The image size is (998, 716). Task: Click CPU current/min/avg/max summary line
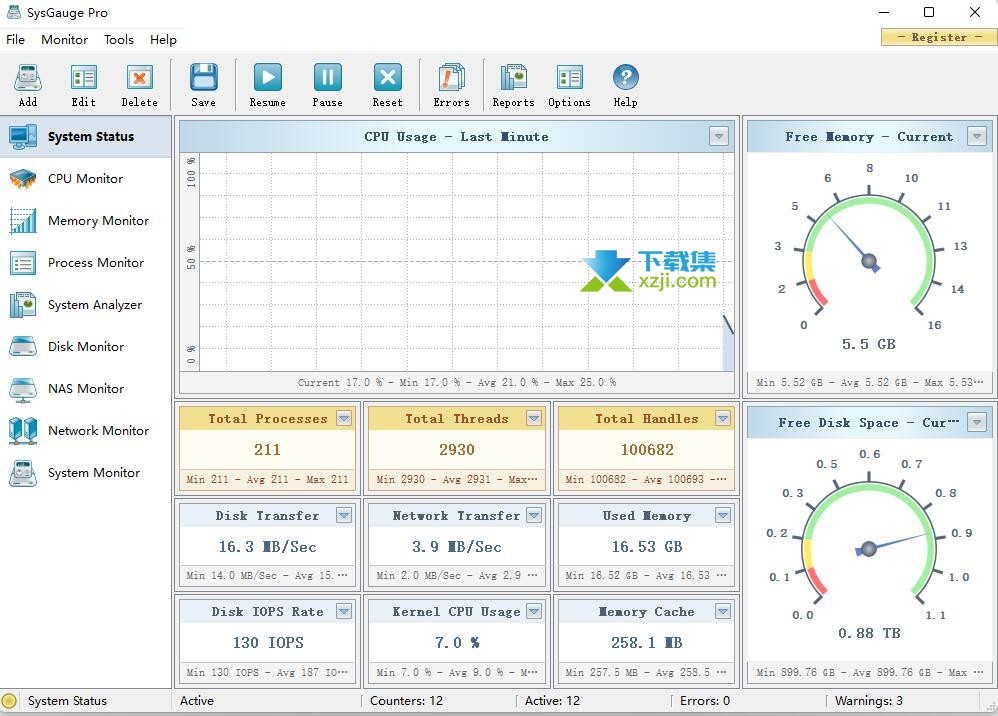[x=457, y=383]
